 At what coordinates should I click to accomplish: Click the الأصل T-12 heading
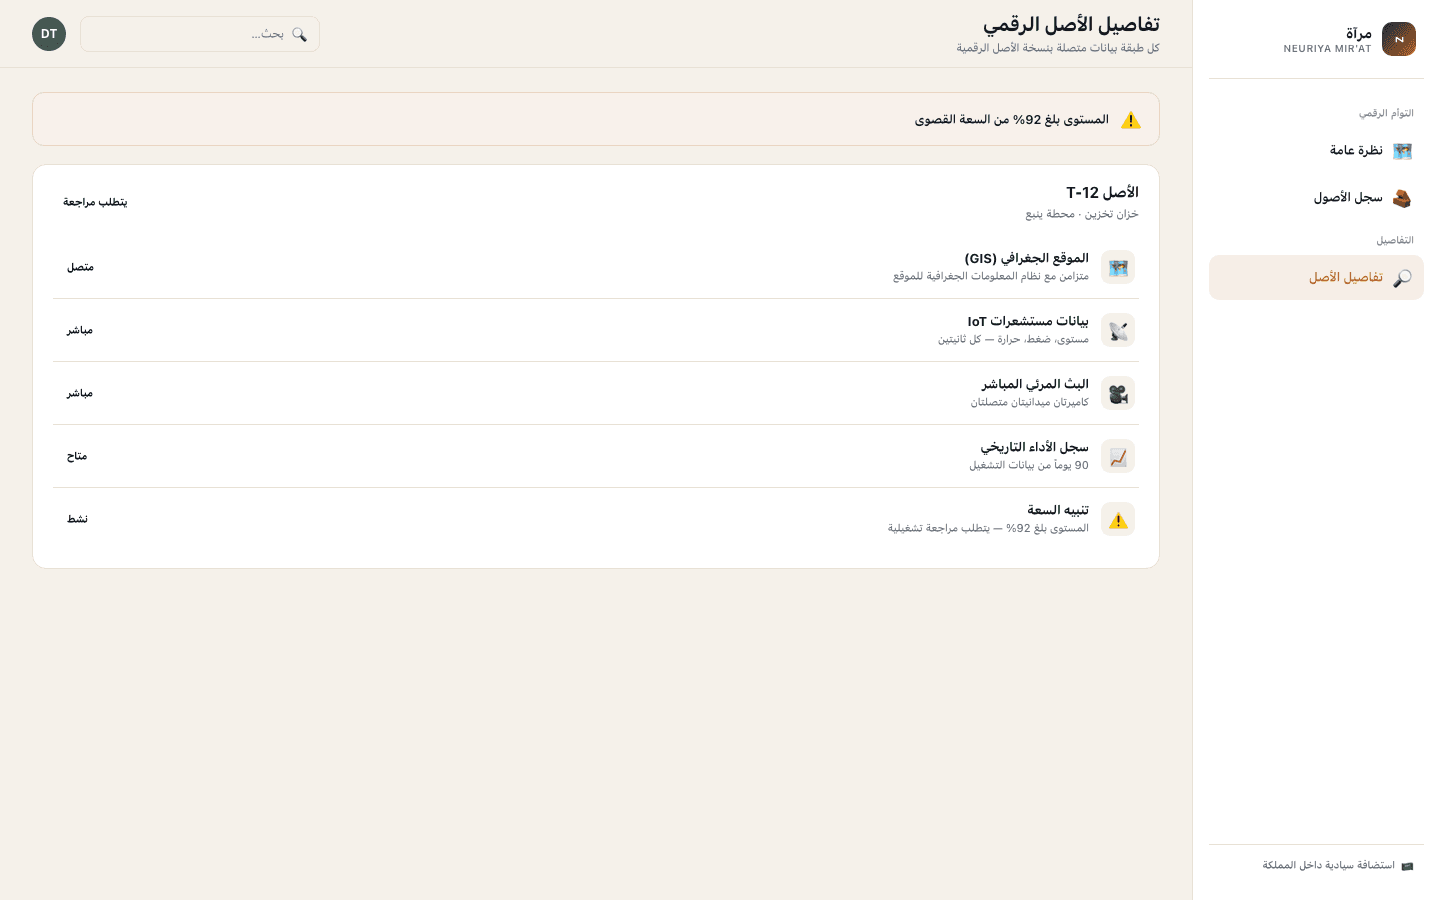click(x=1102, y=192)
